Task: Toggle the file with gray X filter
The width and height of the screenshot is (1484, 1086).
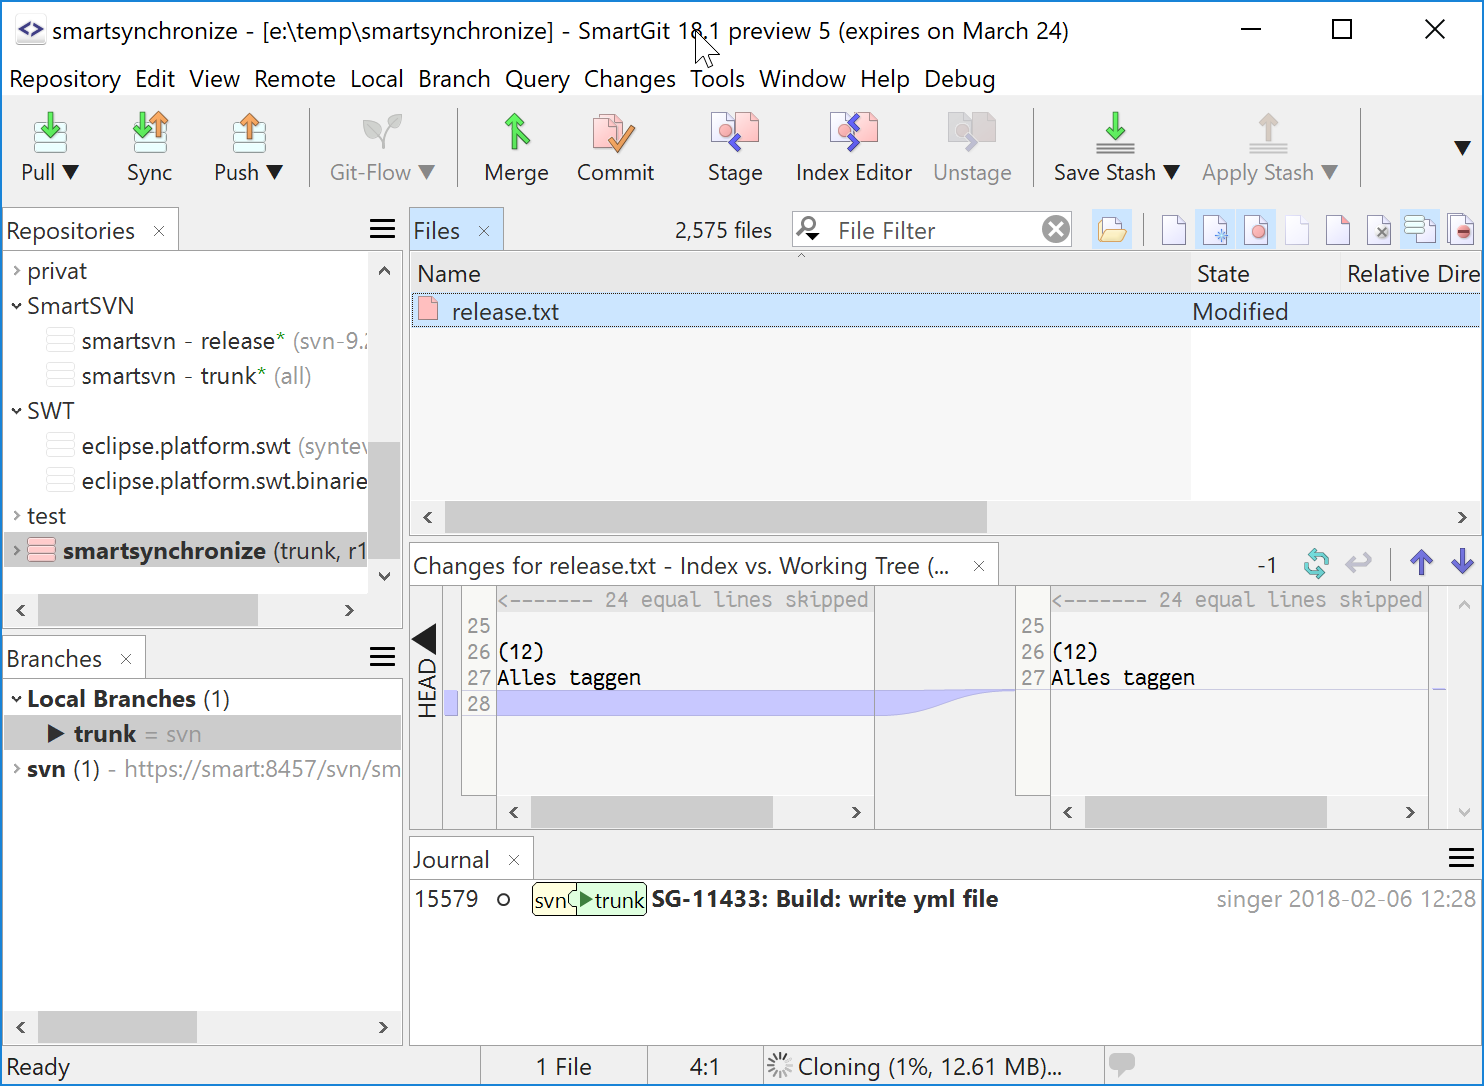Action: pos(1379,230)
